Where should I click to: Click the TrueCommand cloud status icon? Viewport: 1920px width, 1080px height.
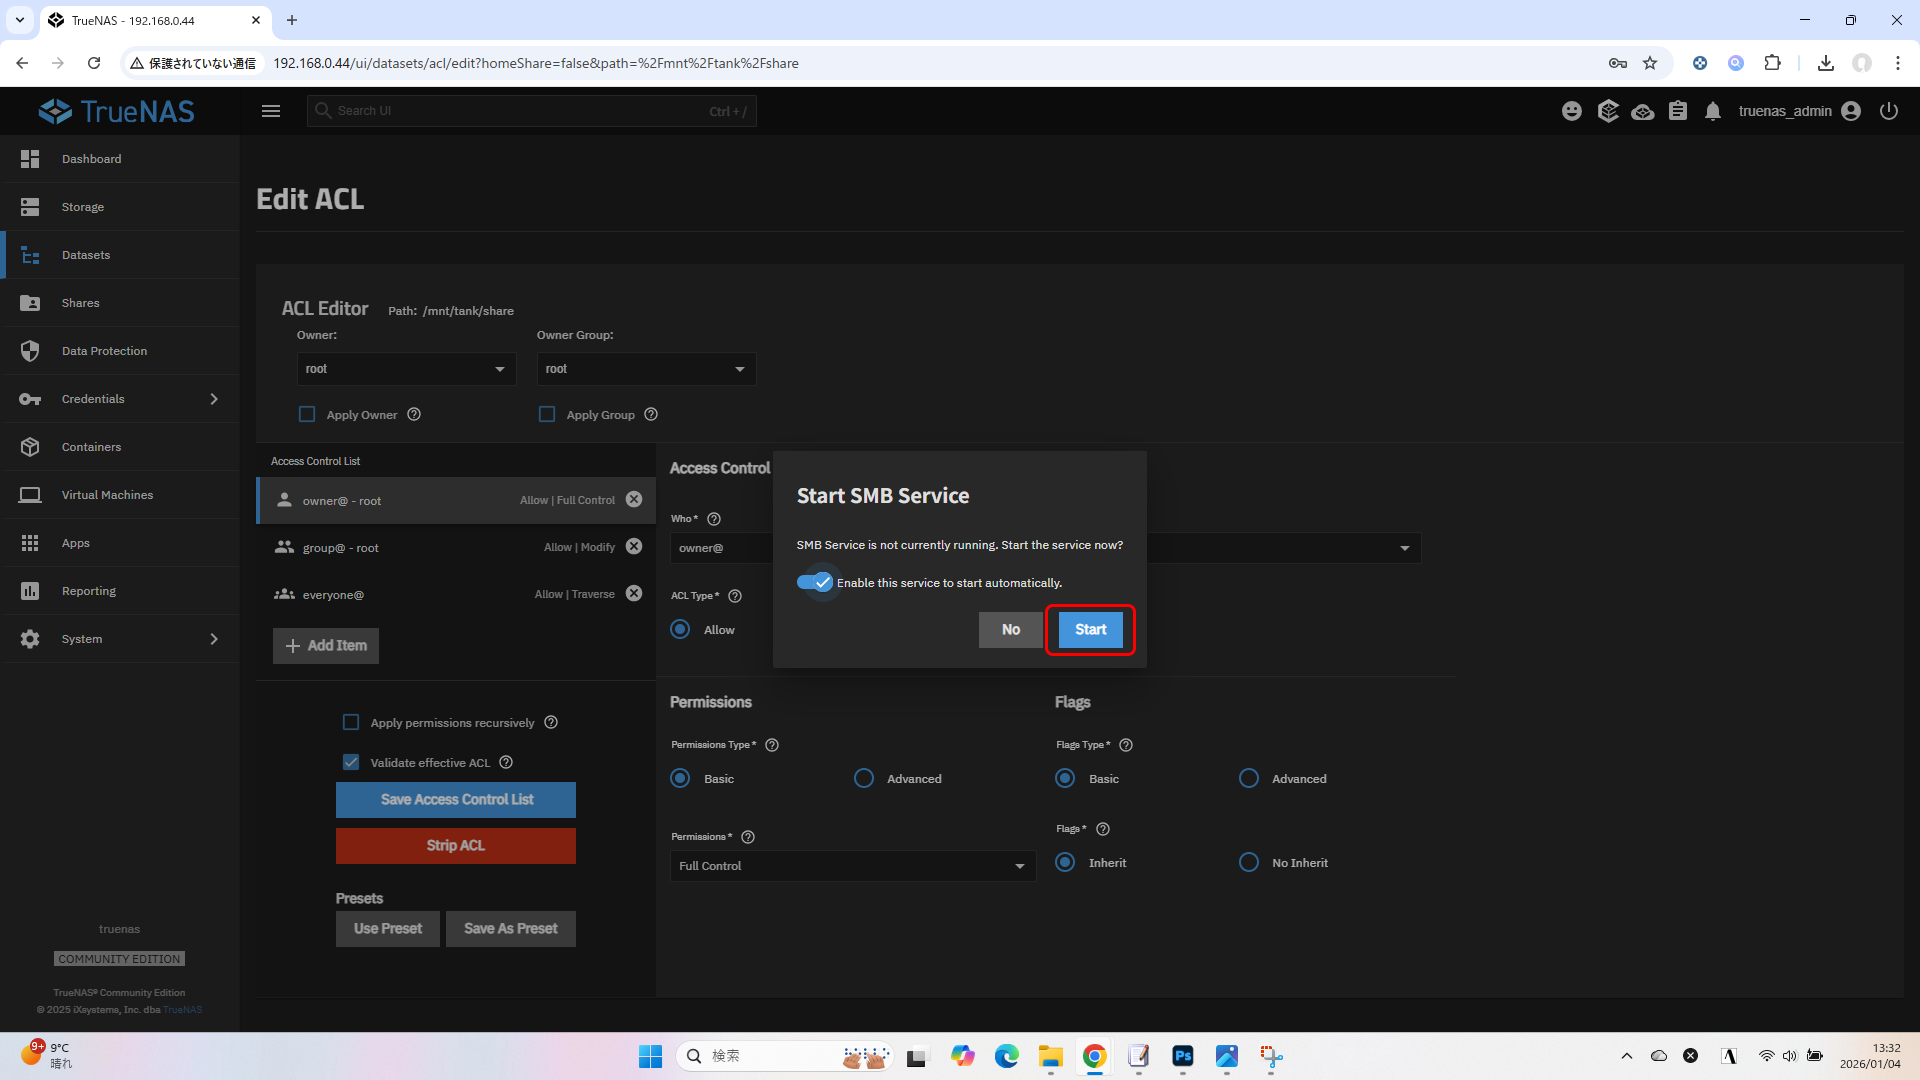click(1642, 111)
